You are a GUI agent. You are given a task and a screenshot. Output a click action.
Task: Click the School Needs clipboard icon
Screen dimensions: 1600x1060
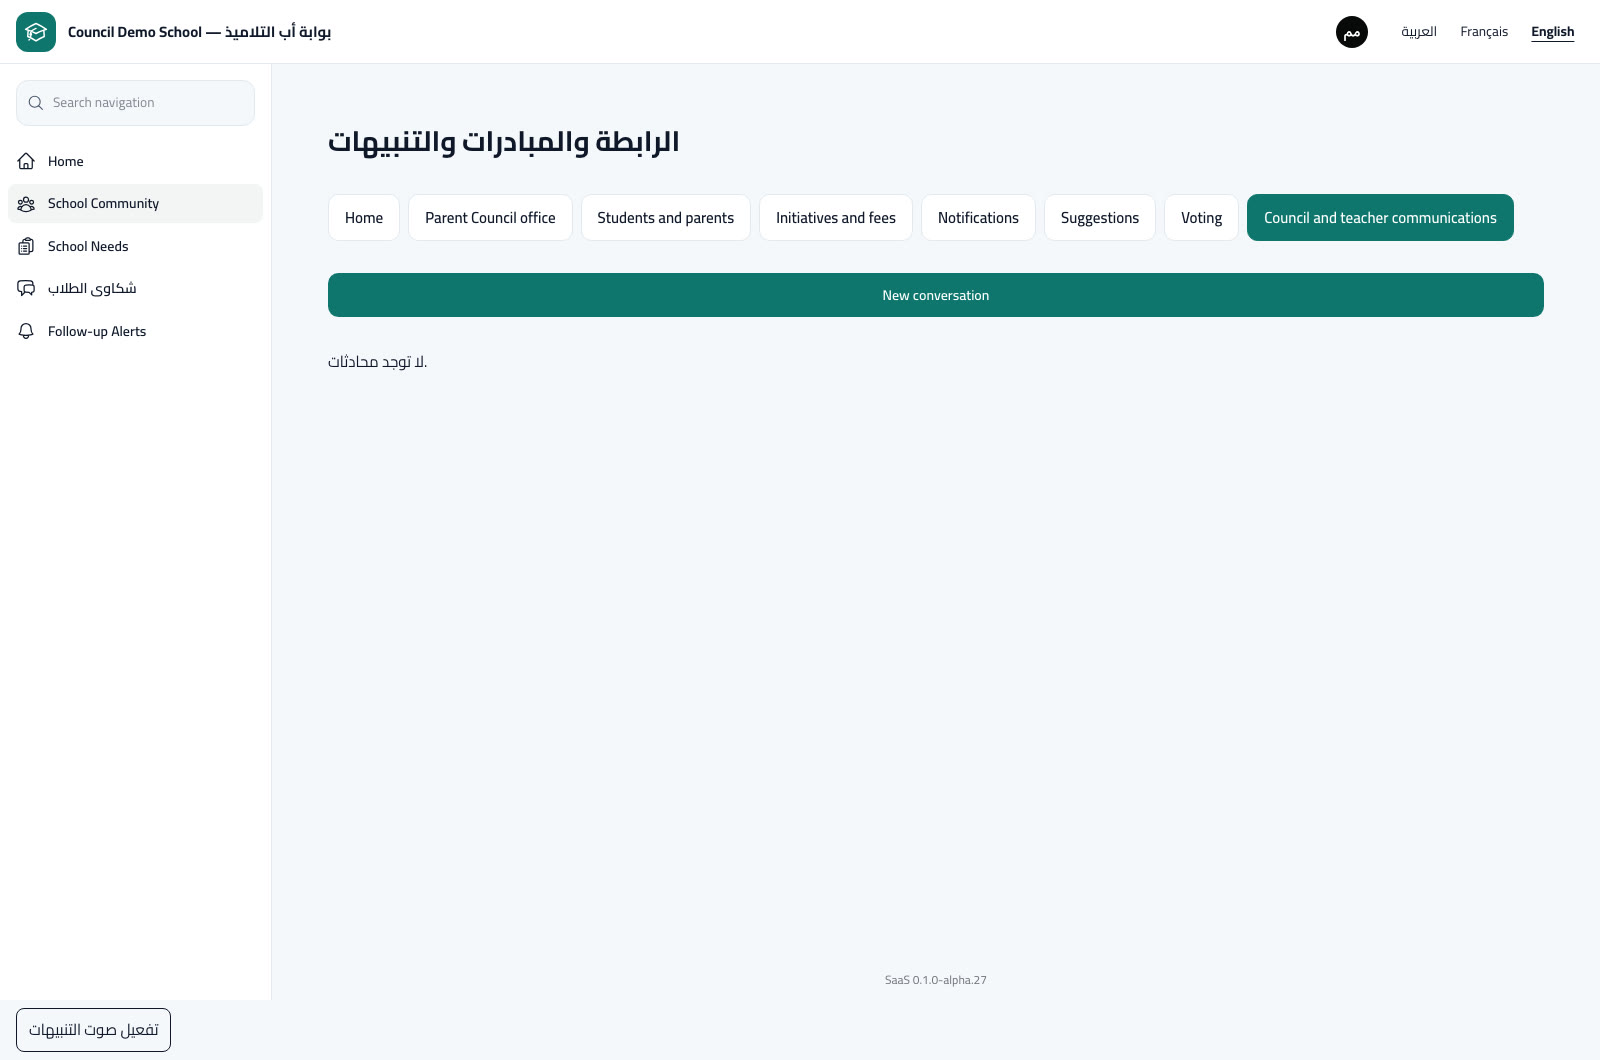[x=26, y=246]
